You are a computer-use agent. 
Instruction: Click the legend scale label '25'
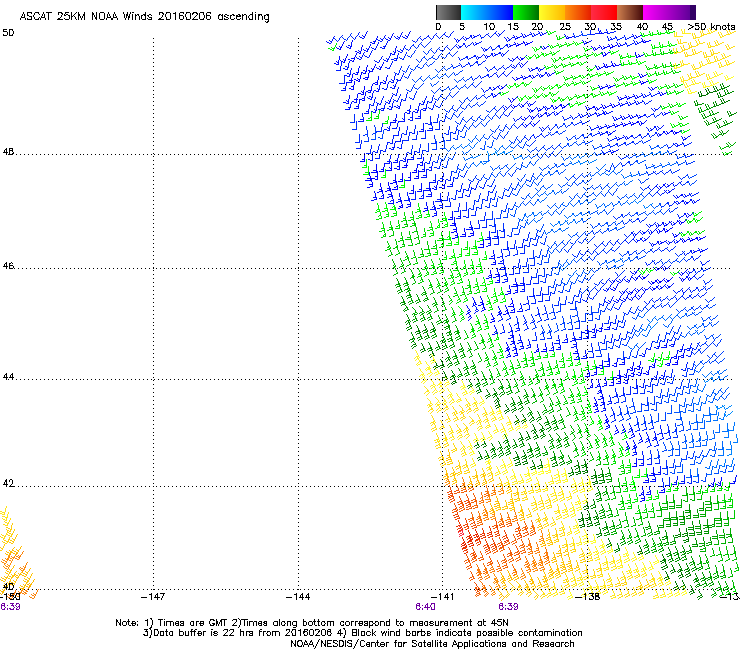pos(564,27)
